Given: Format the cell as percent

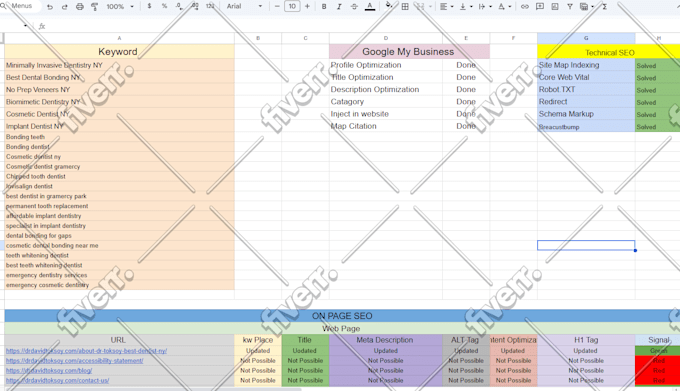Looking at the screenshot, I should 164,6.
